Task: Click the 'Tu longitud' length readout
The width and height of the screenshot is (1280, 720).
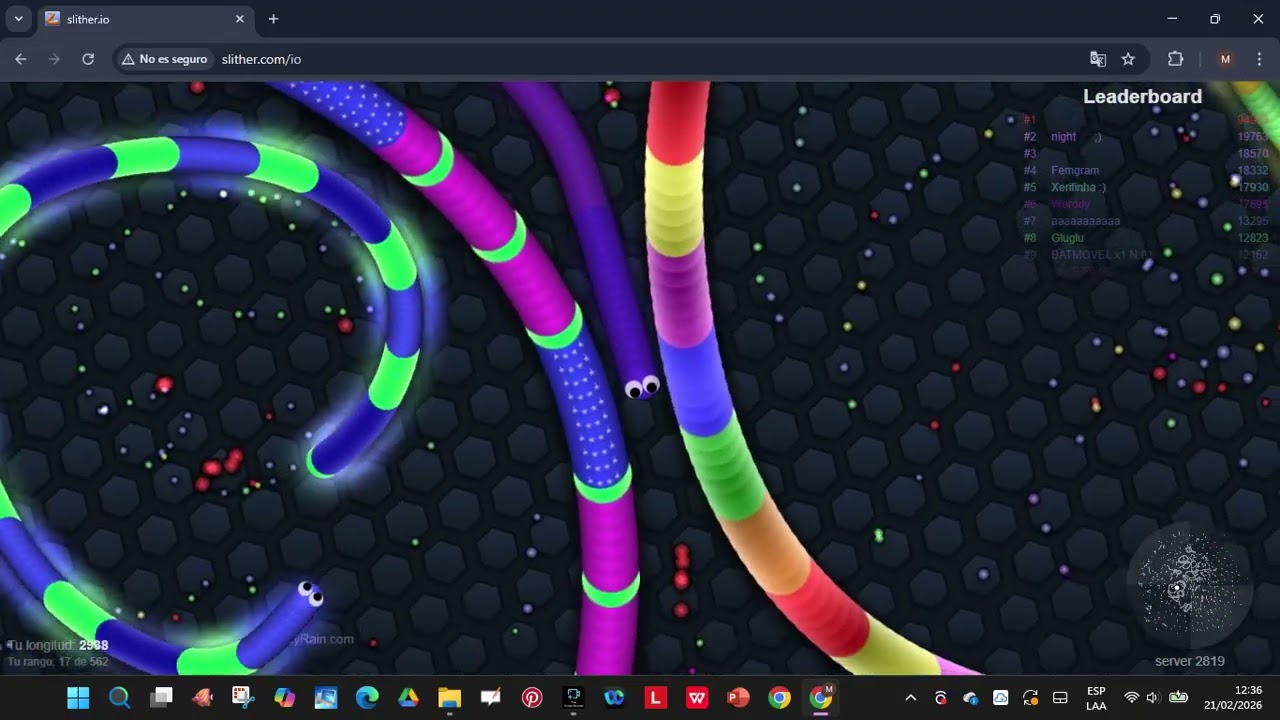Action: [58, 646]
